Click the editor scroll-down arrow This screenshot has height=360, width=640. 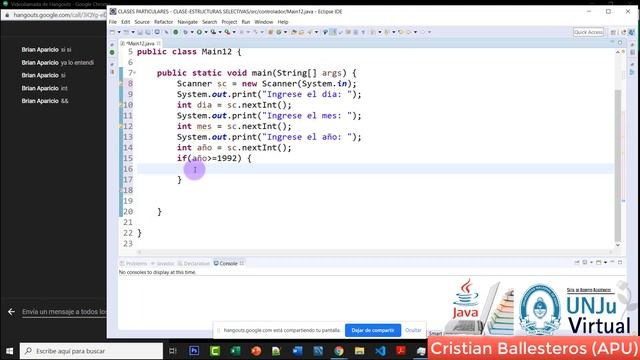click(x=618, y=245)
